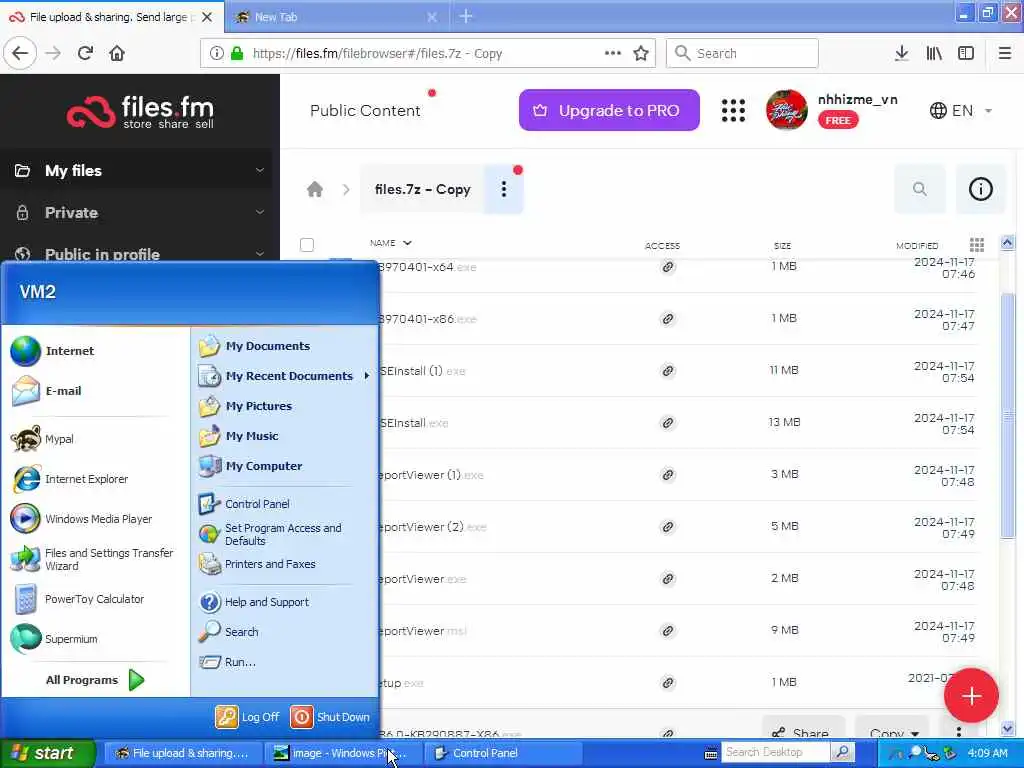Click the Log Off button
The width and height of the screenshot is (1024, 768).
pyautogui.click(x=248, y=717)
